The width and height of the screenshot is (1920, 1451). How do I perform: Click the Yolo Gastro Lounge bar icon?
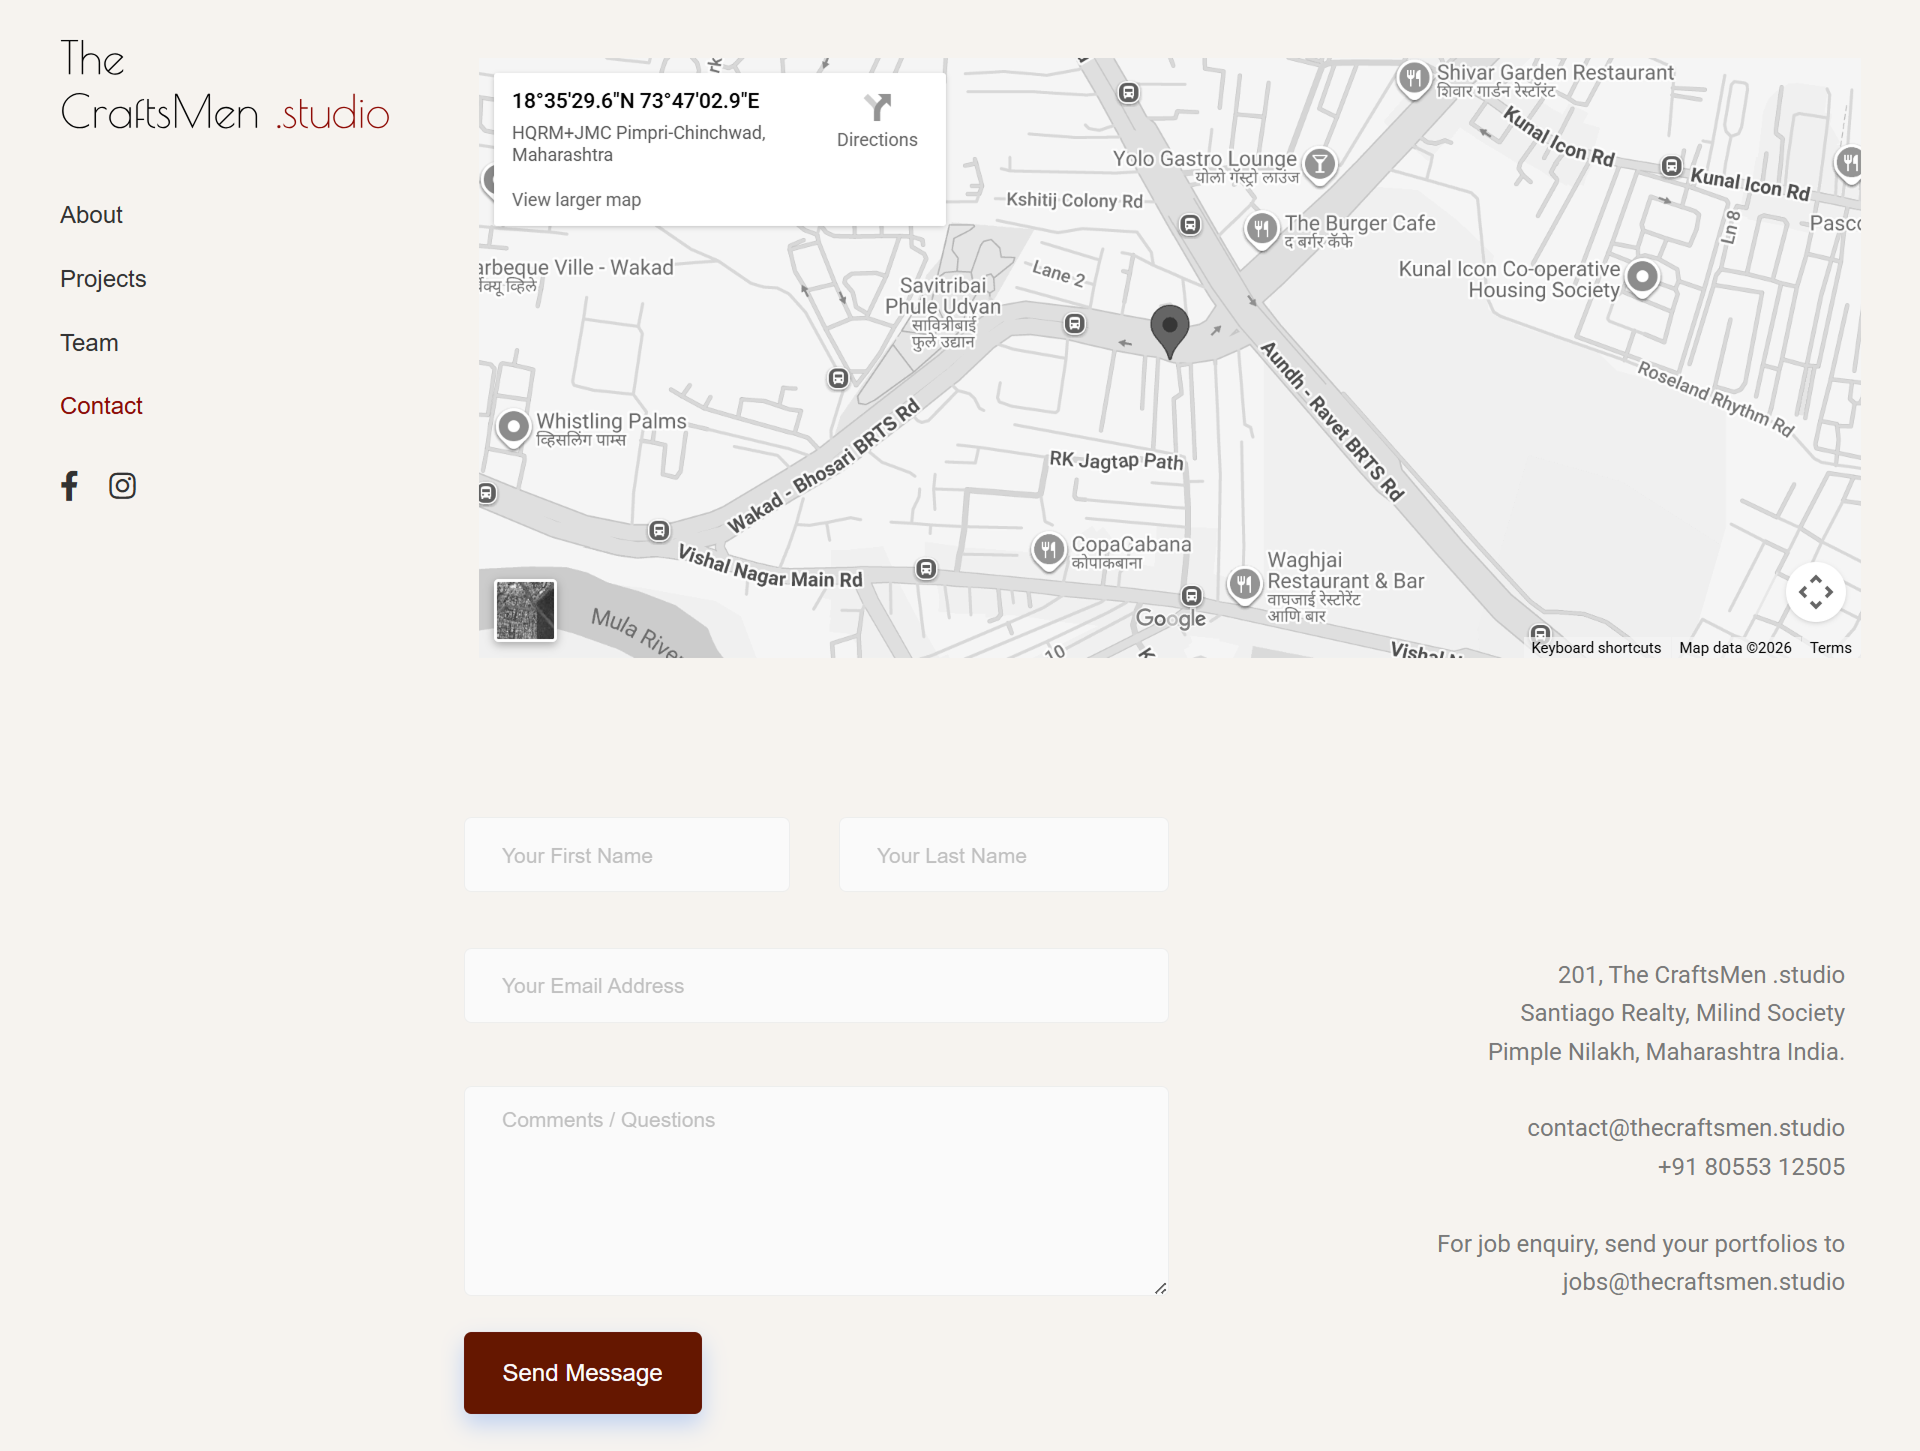pyautogui.click(x=1321, y=161)
